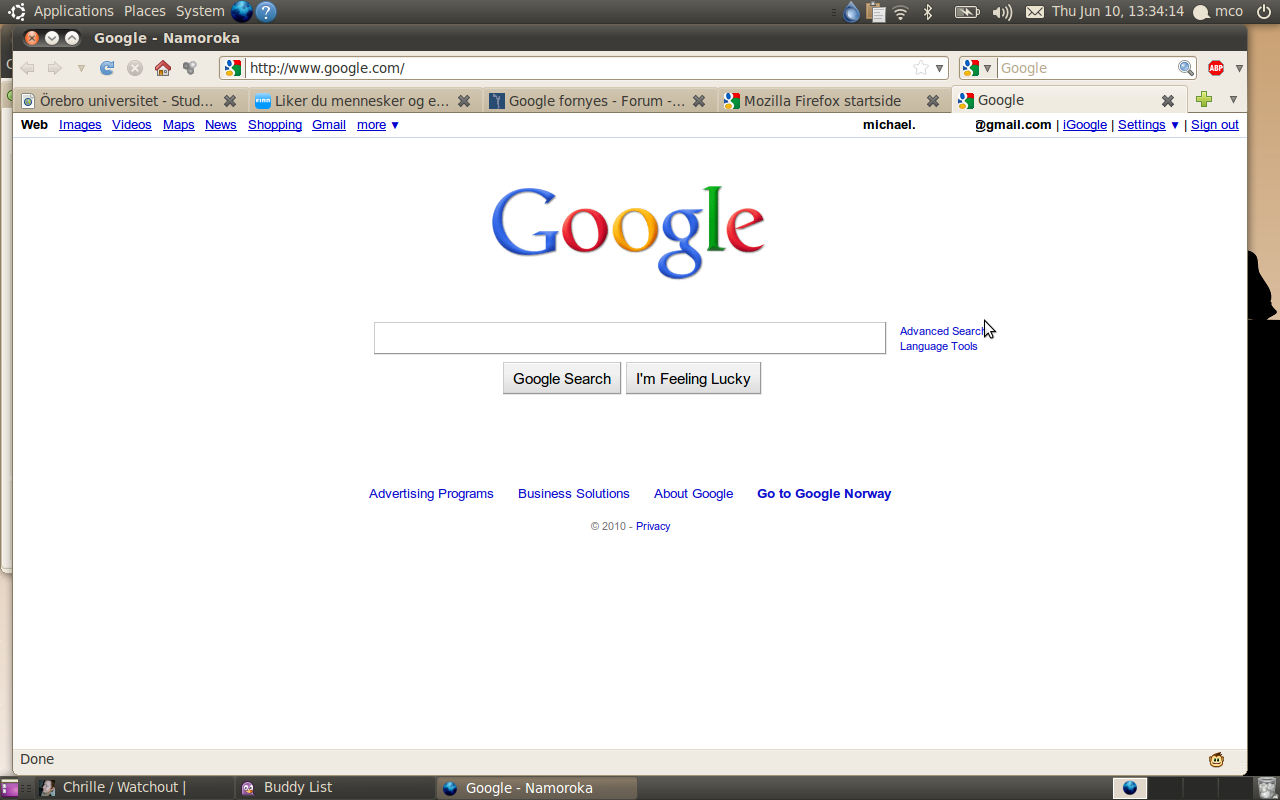Click the I'm Feeling Lucky button
This screenshot has height=800, width=1280.
pos(693,378)
